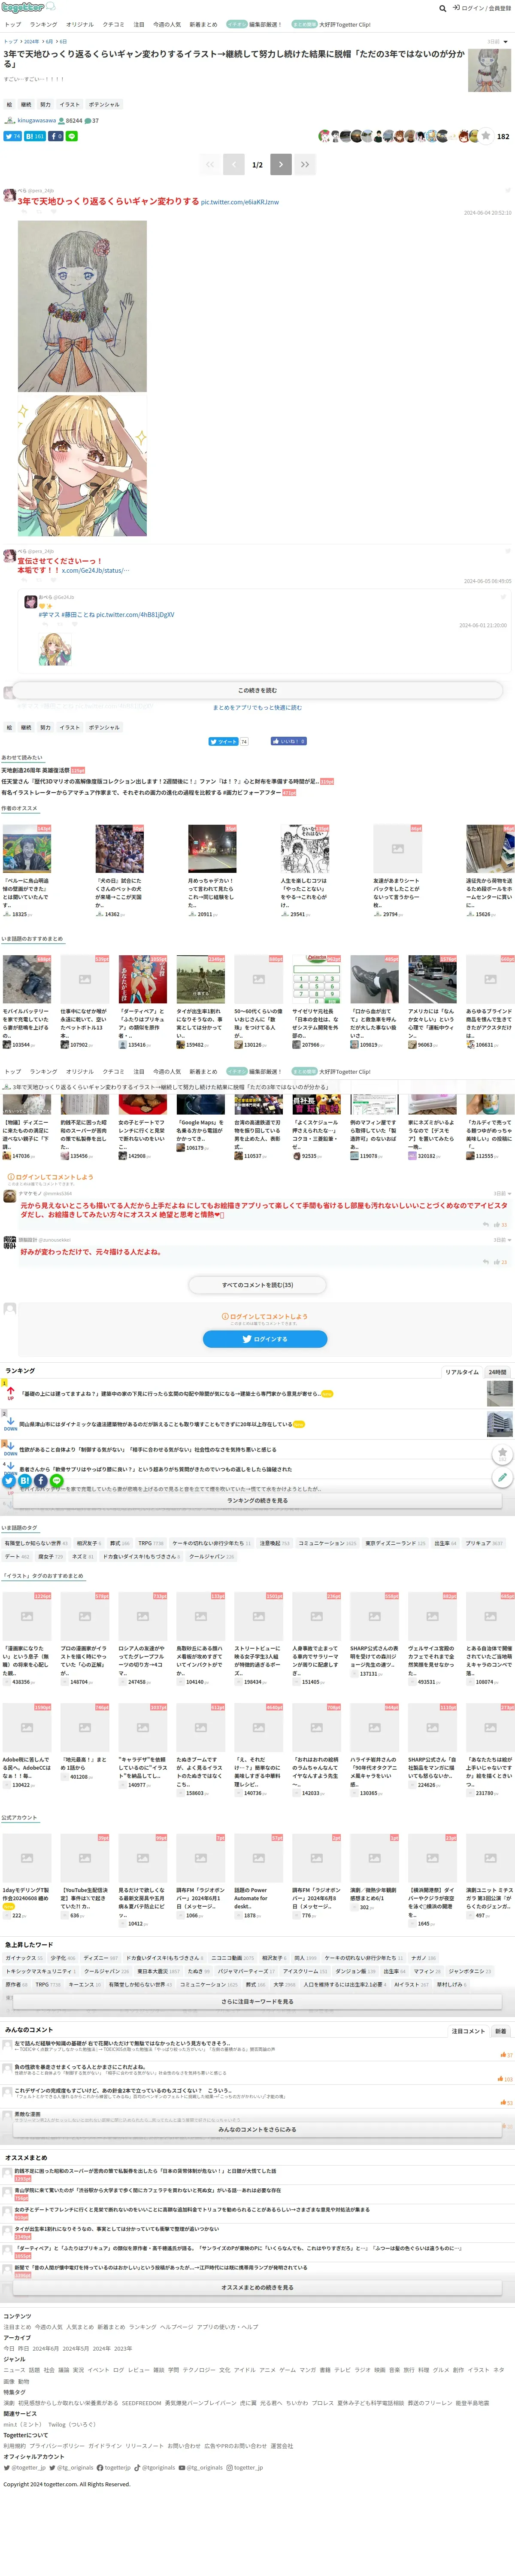
Task: Open the small quoted tweet character image
Action: click(55, 649)
